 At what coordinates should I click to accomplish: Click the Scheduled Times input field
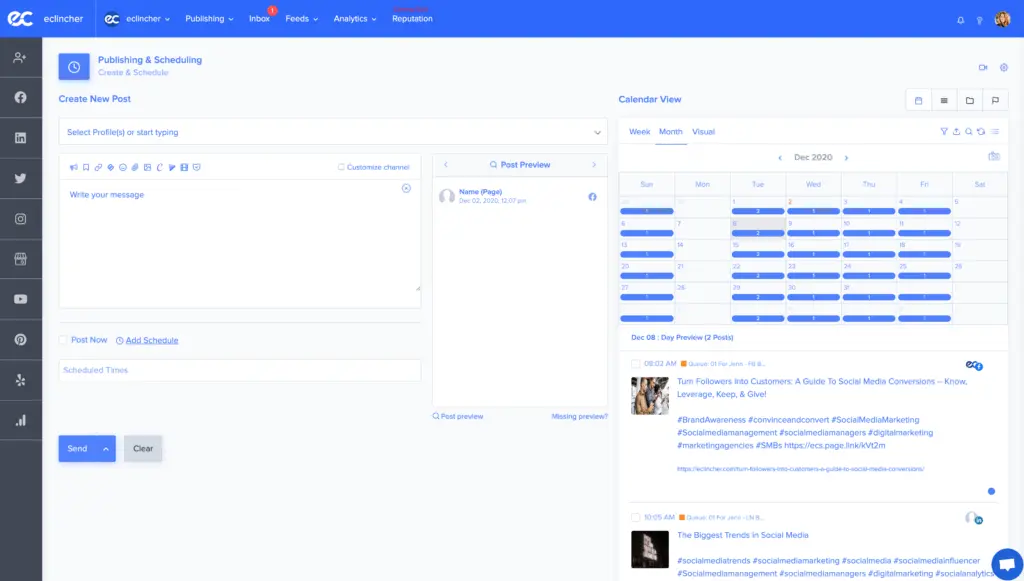pyautogui.click(x=240, y=370)
